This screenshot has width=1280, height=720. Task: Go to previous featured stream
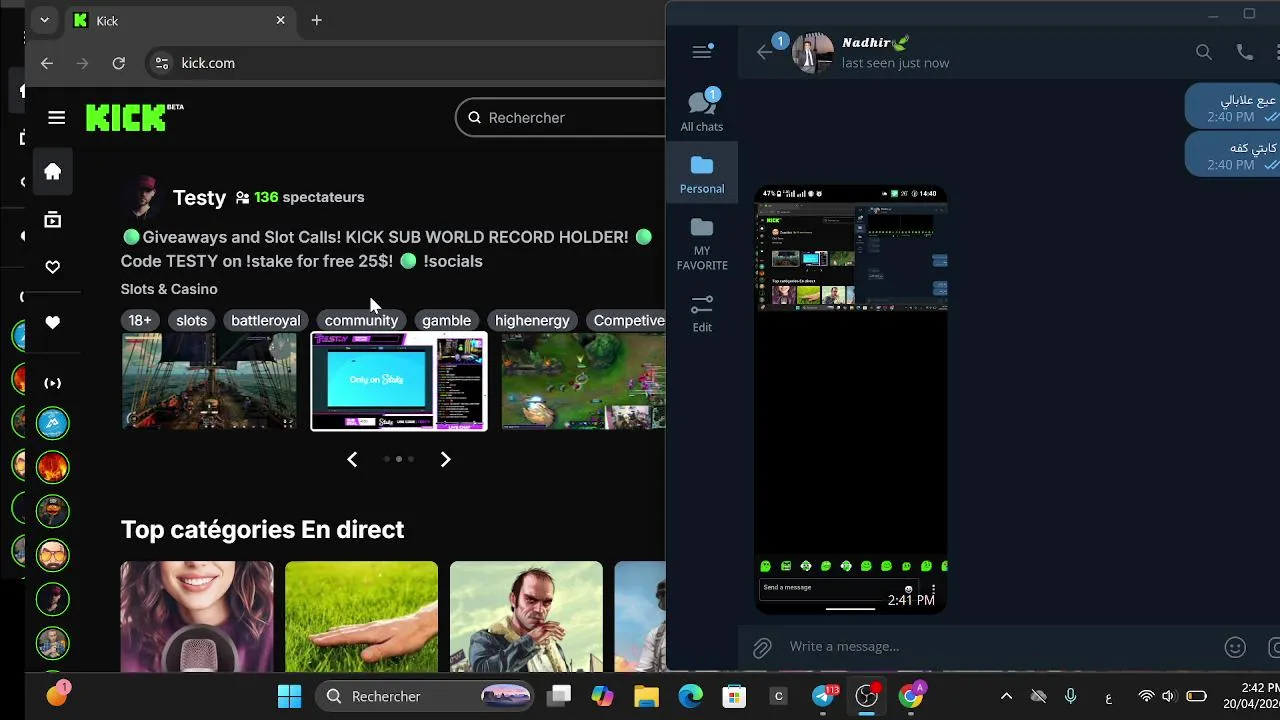(x=352, y=459)
